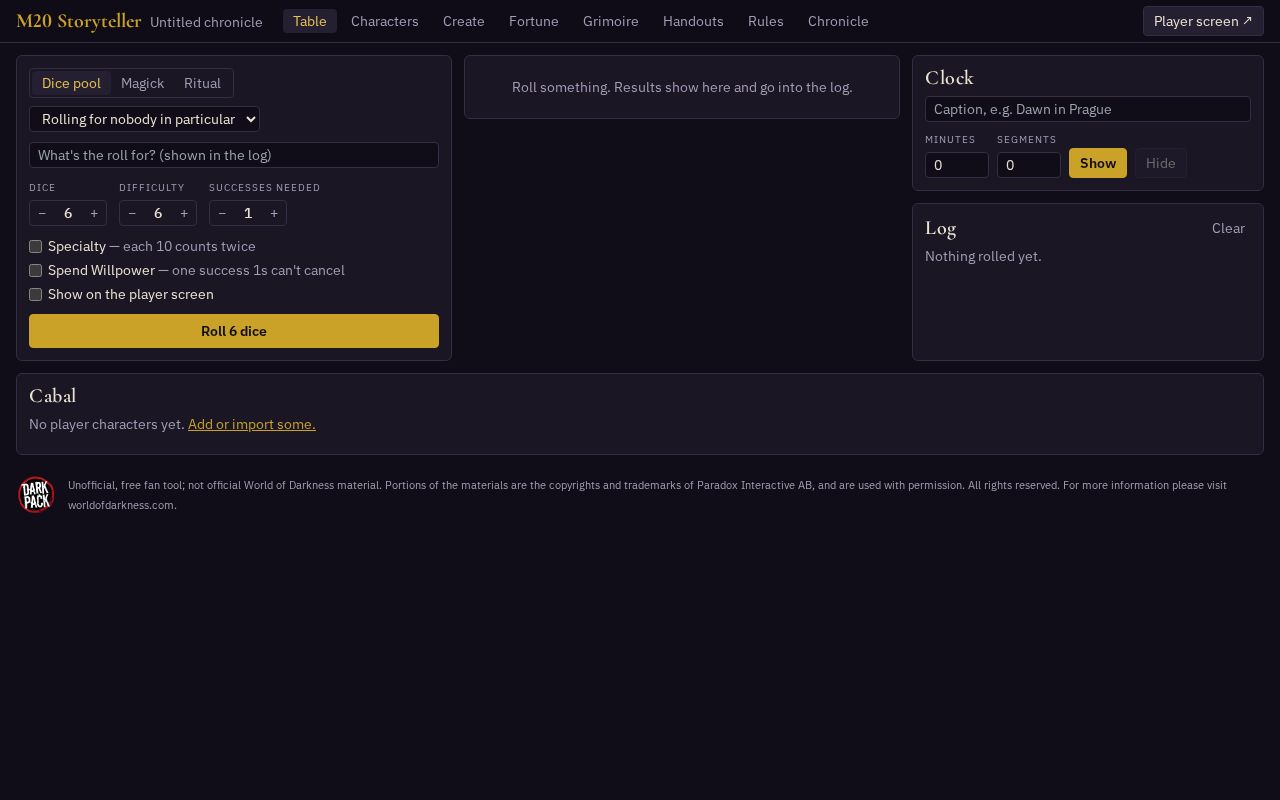
Task: Switch to the Magick tab
Action: click(x=142, y=83)
